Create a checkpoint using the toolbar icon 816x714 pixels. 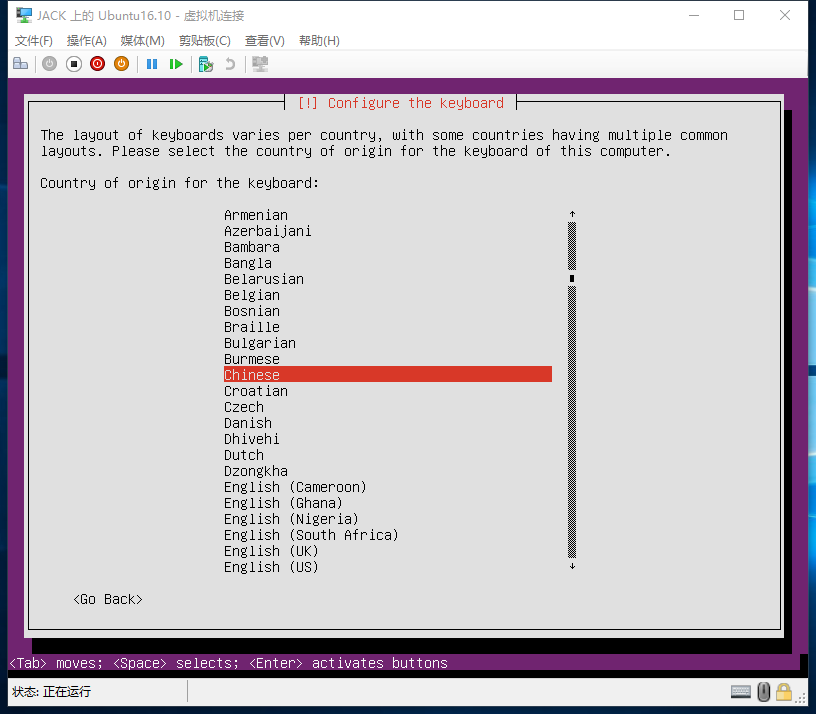205,64
